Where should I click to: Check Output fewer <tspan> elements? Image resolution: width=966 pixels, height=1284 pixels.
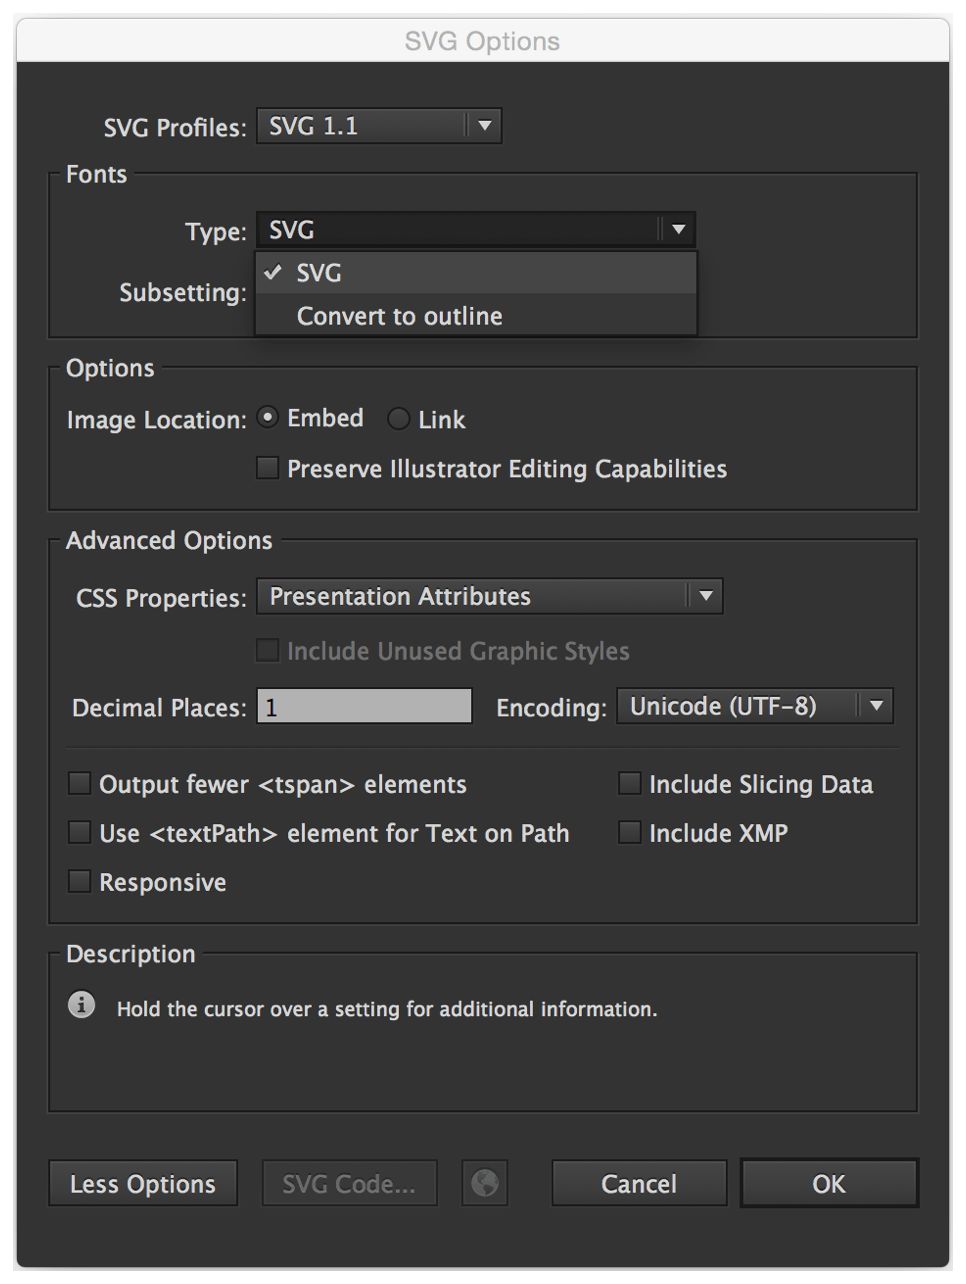tap(79, 783)
